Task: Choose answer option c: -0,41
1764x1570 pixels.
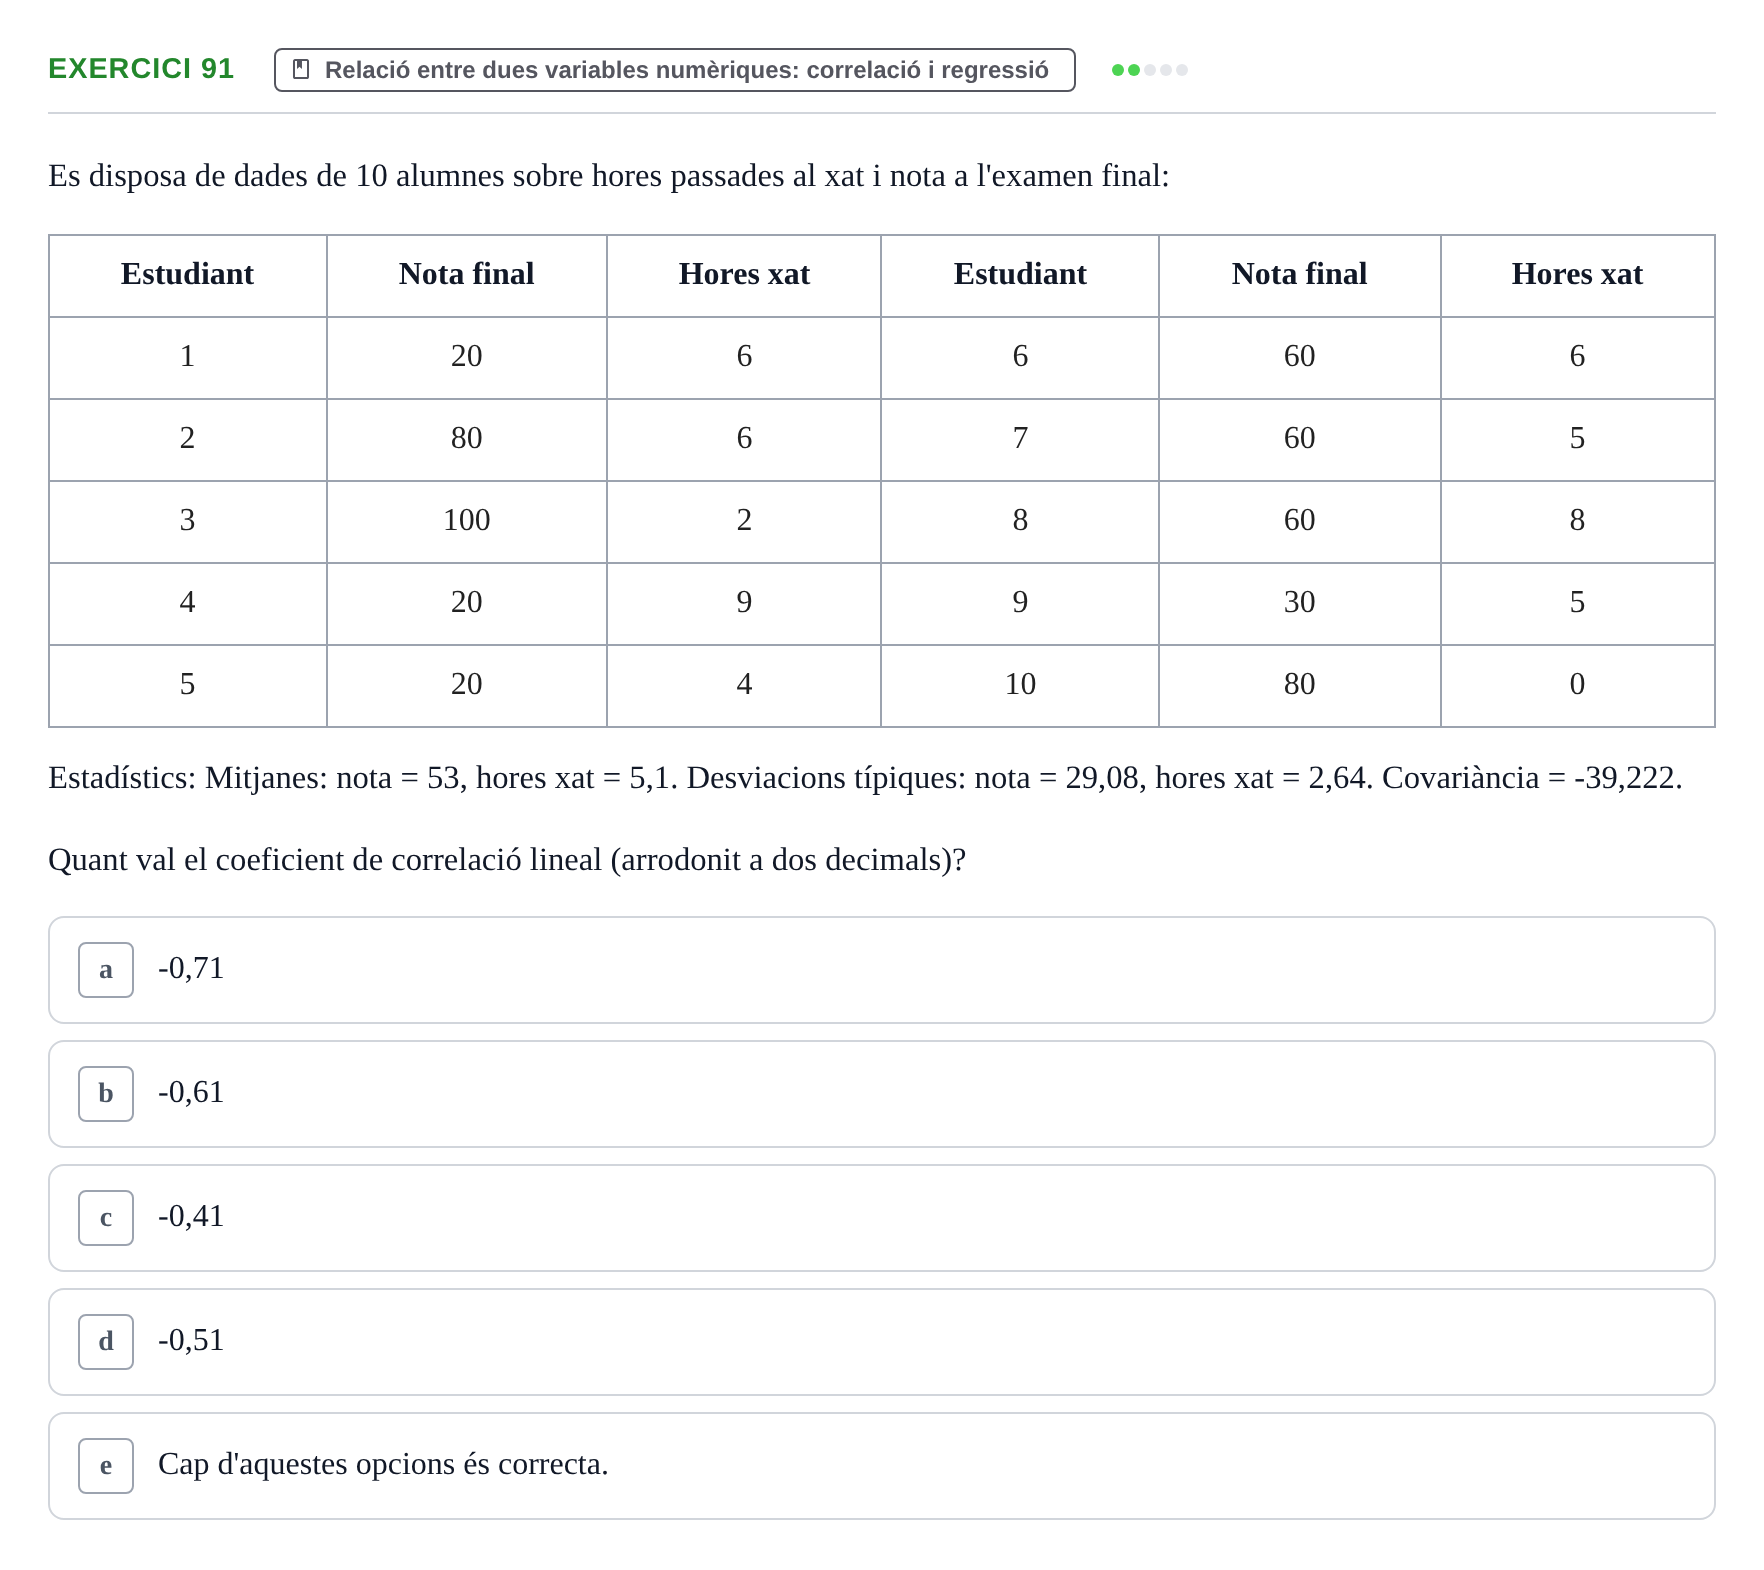Action: [x=882, y=1218]
